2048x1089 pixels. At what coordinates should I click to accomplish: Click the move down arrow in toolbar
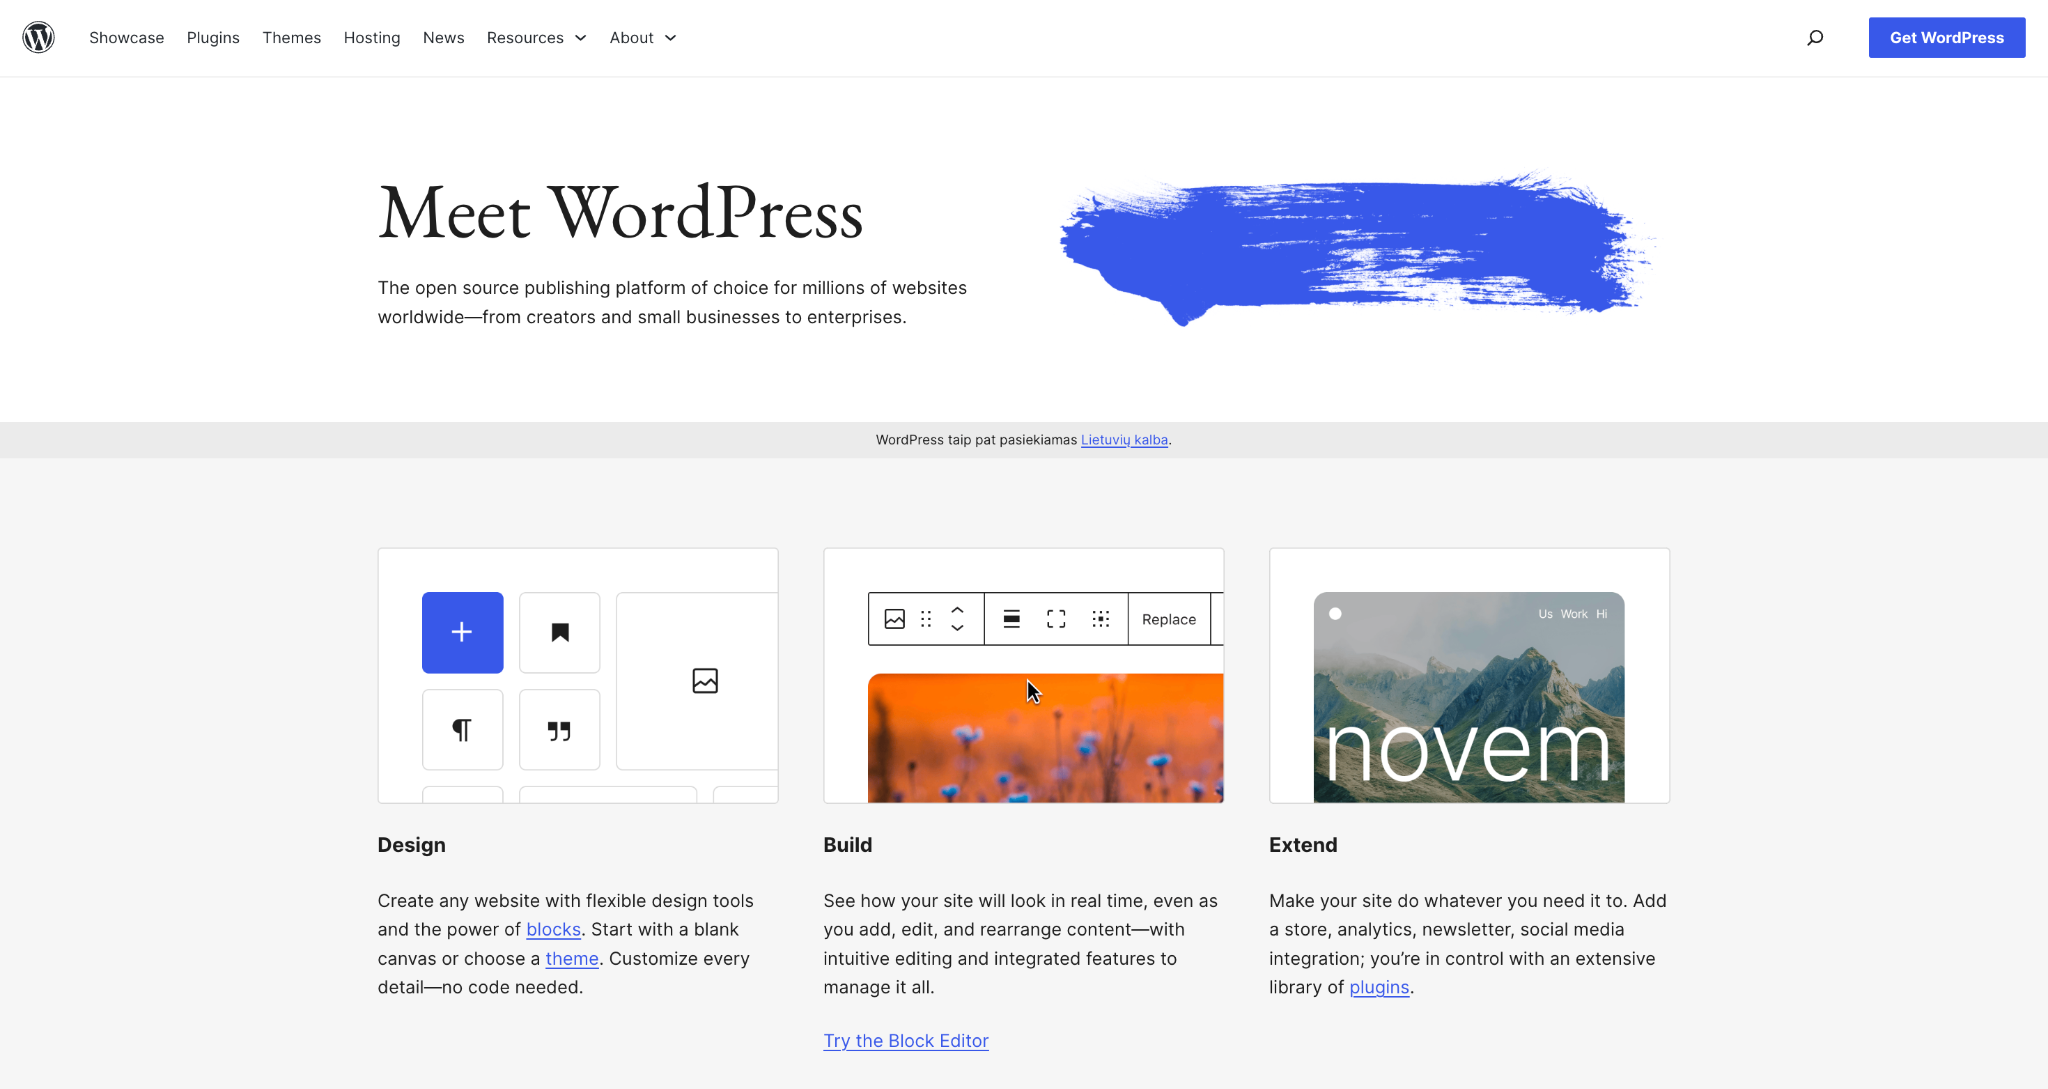tap(957, 628)
